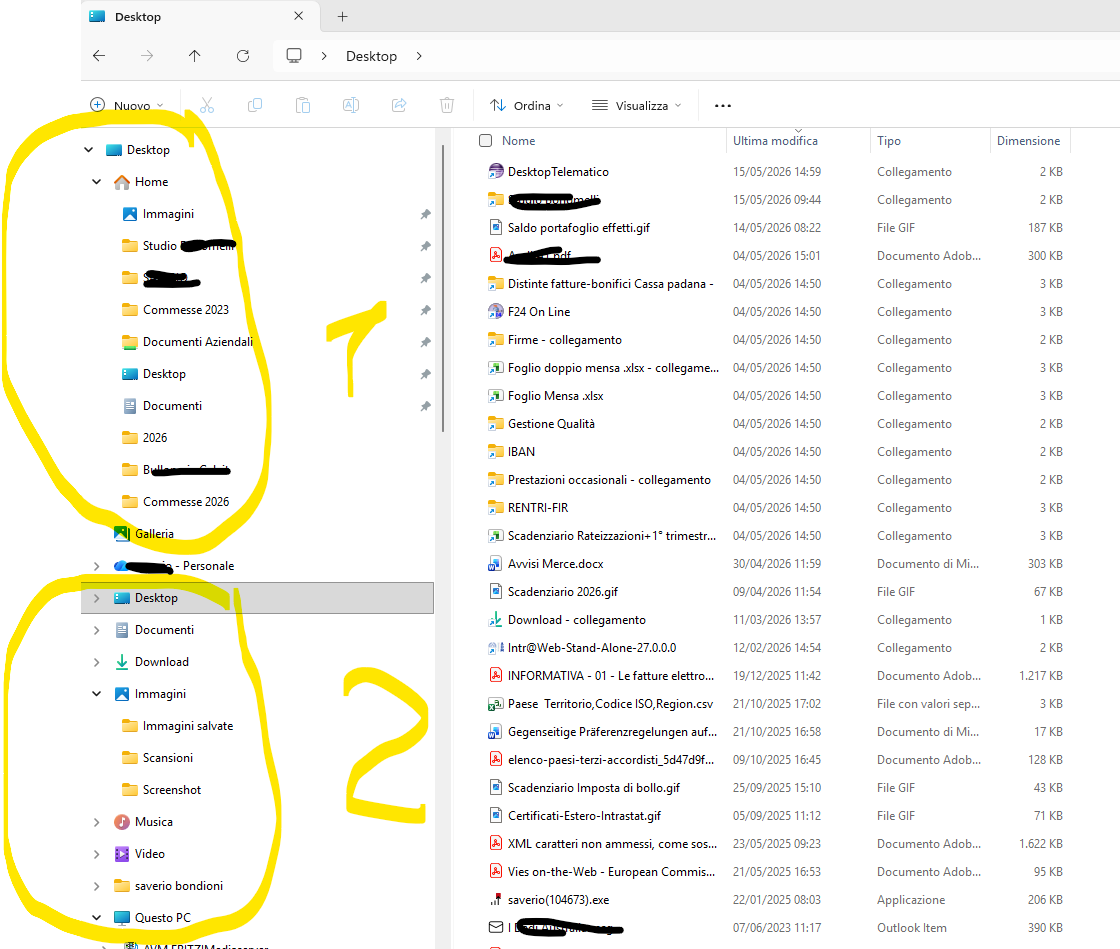
Task: Click the Paste clipboard icon
Action: pyautogui.click(x=303, y=106)
